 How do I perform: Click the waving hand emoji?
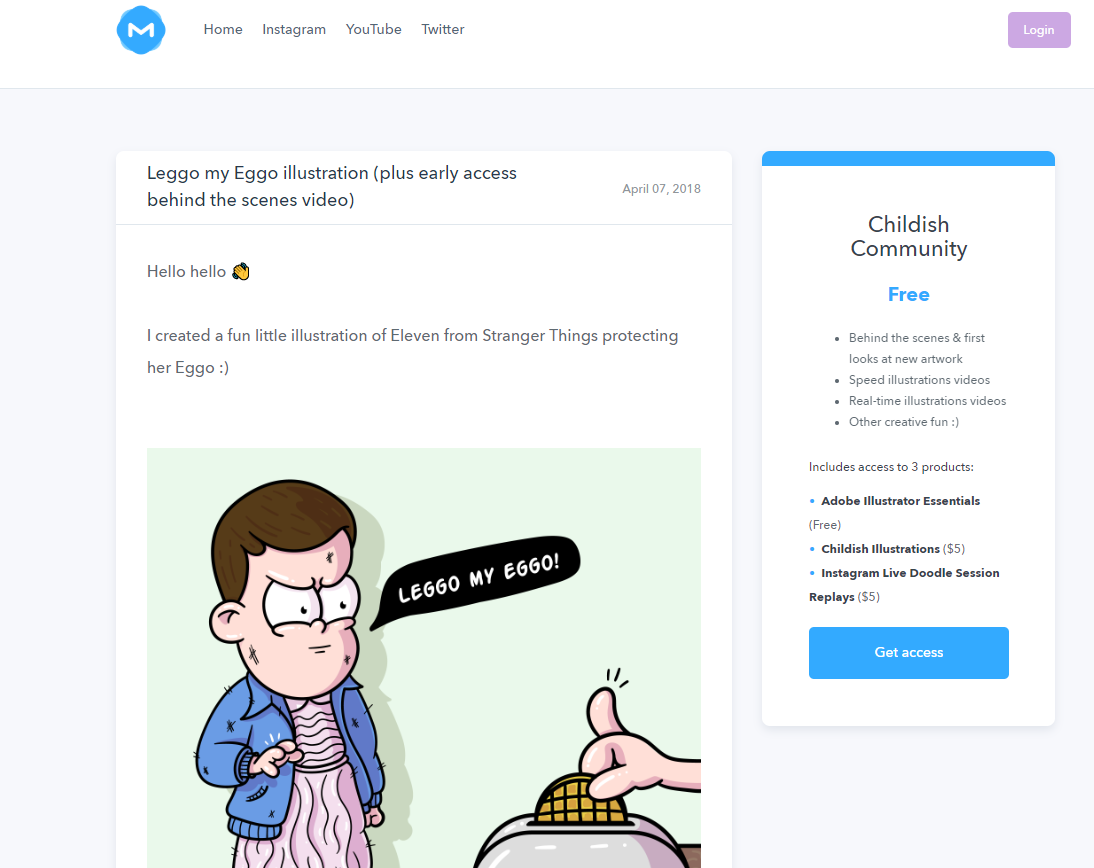pos(241,271)
